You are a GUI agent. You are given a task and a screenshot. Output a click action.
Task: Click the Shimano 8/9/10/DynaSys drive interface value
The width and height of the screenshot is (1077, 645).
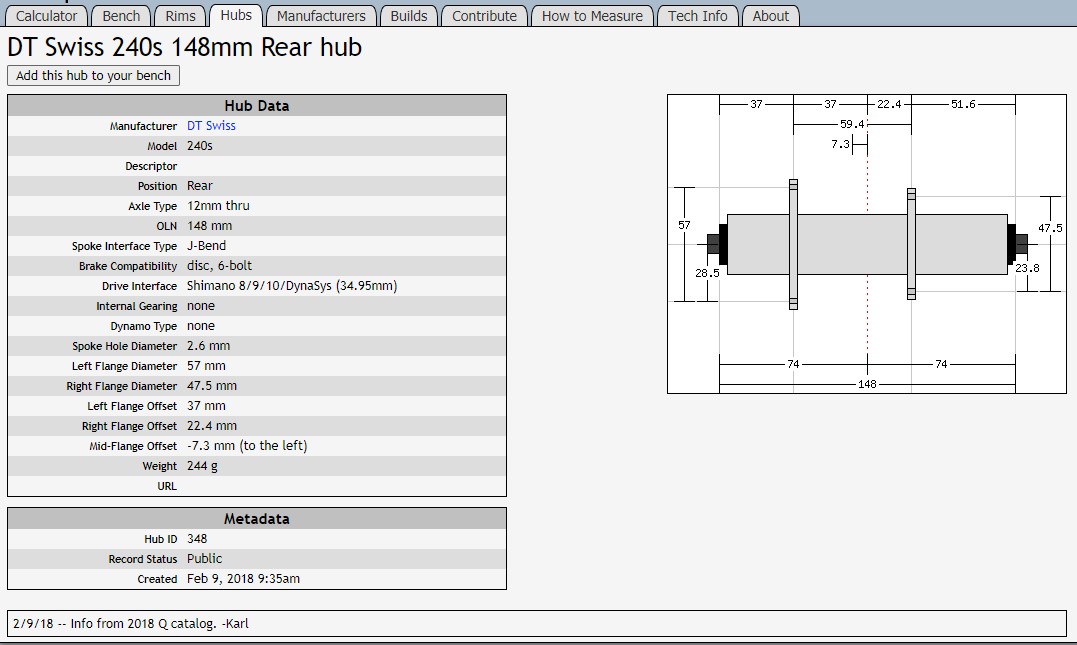292,285
